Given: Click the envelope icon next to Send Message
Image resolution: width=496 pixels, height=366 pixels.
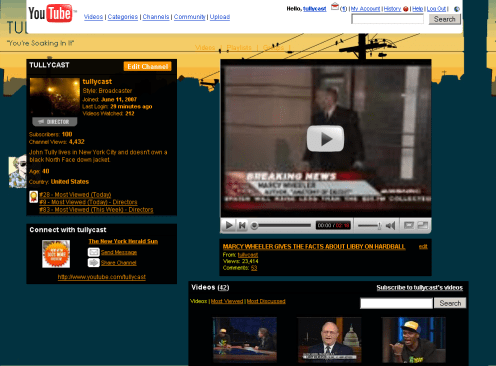Looking at the screenshot, I should click(x=94, y=252).
